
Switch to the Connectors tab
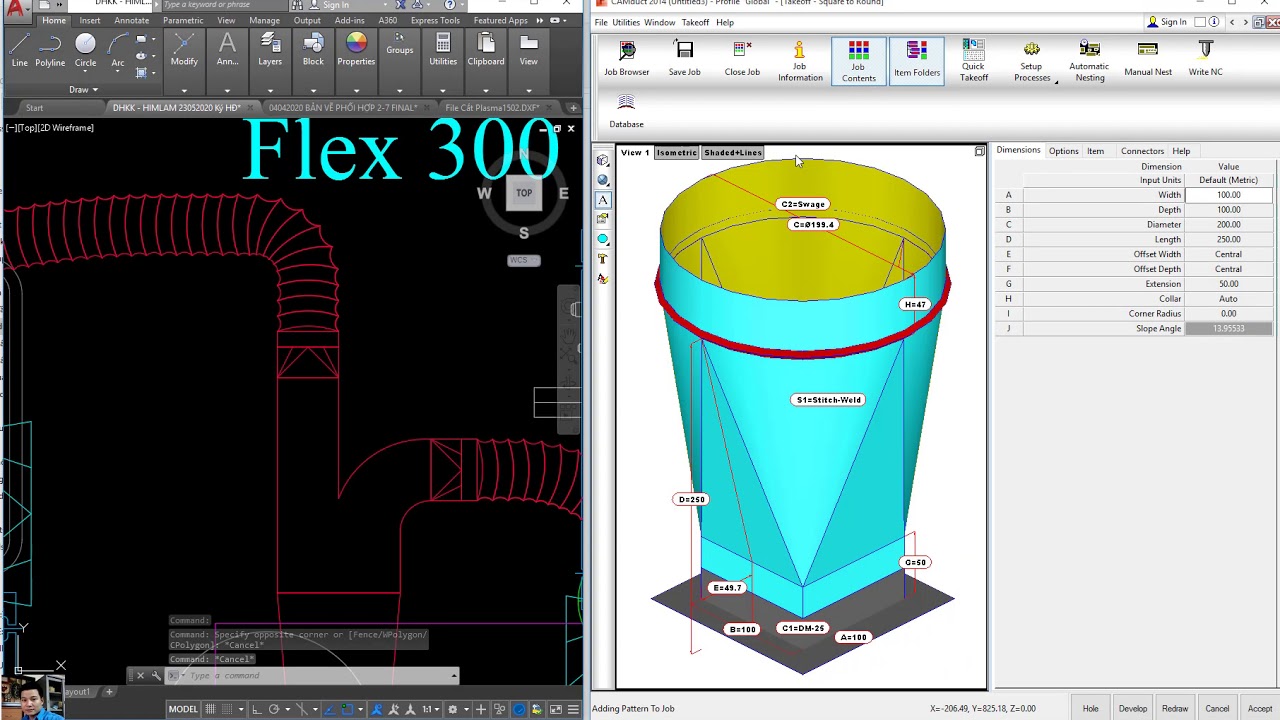point(1142,151)
